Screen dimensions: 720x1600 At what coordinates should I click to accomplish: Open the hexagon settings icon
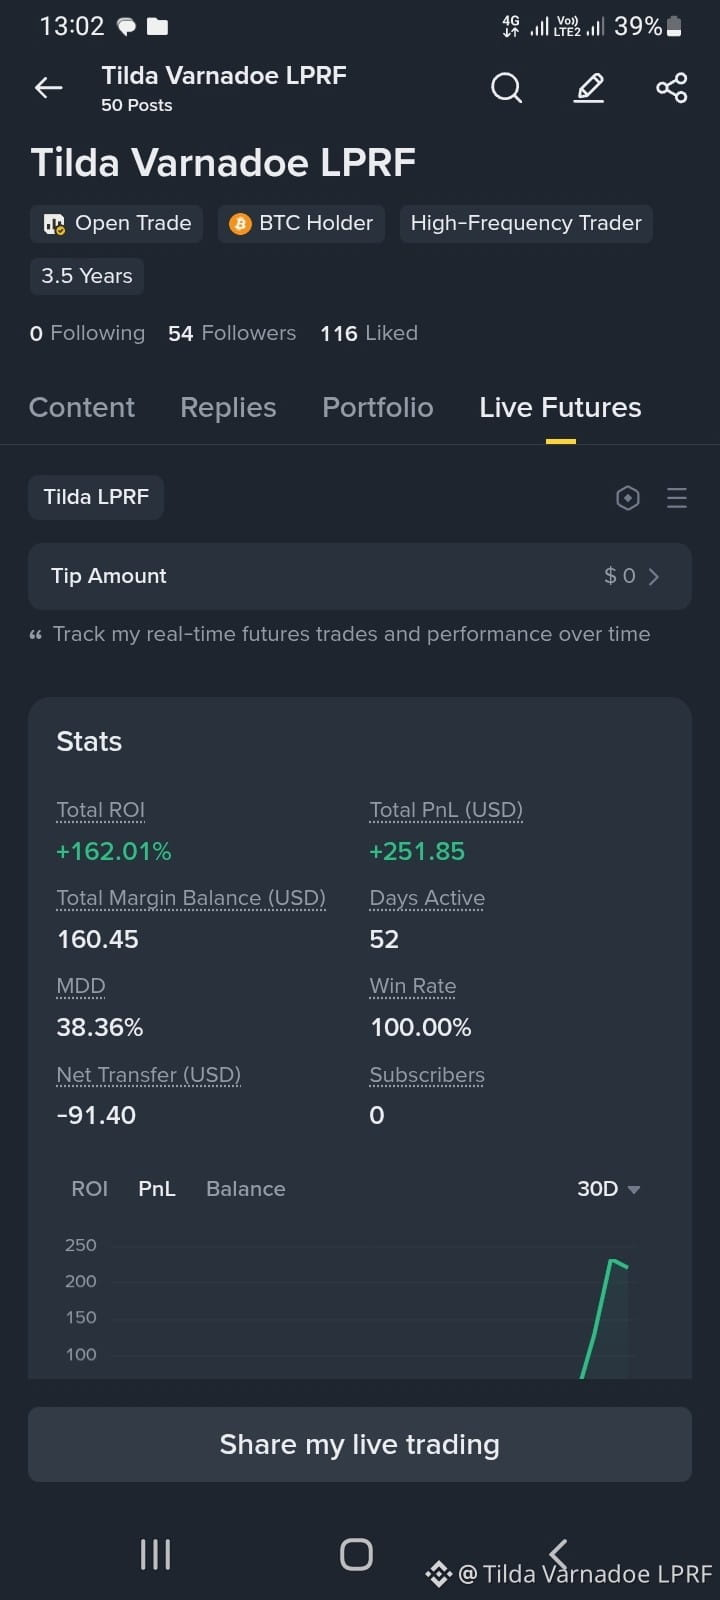click(628, 498)
